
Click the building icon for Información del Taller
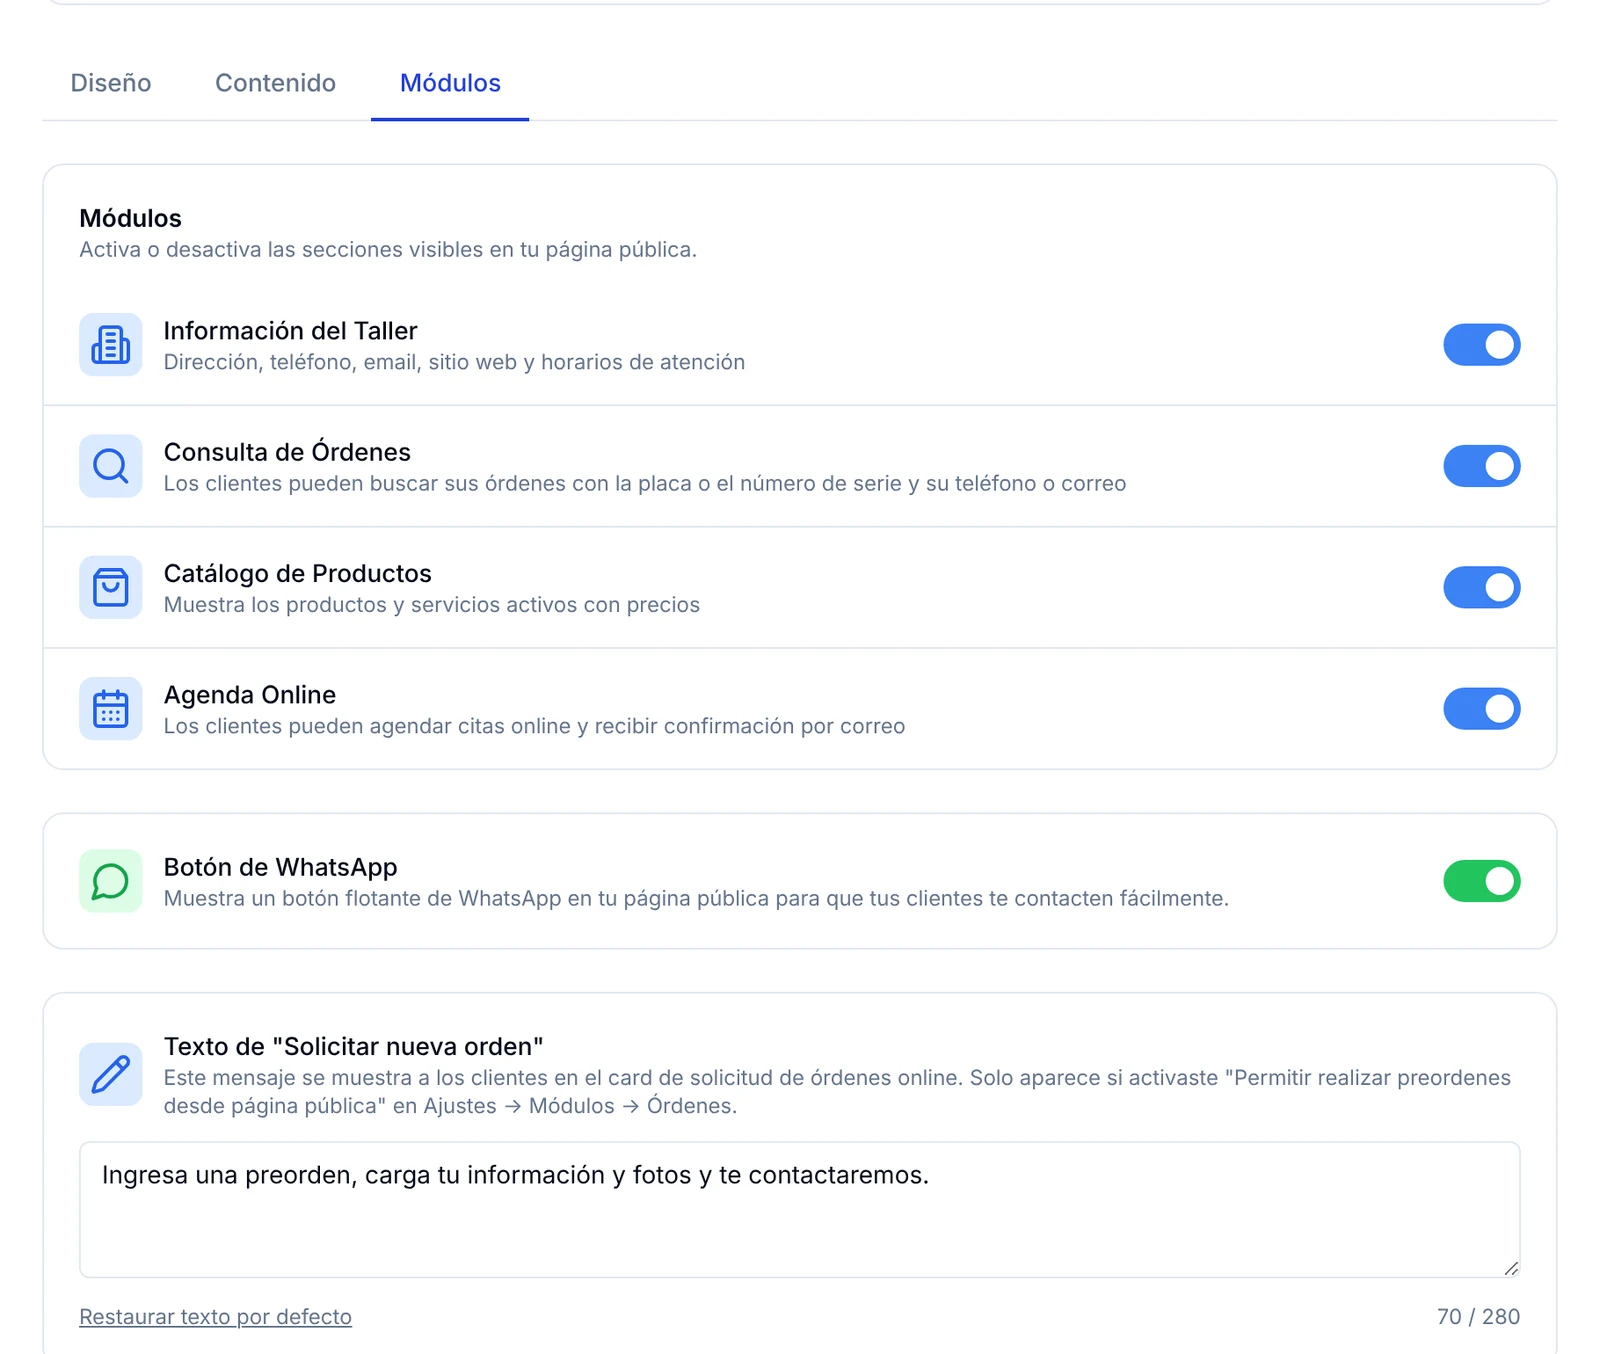click(110, 345)
